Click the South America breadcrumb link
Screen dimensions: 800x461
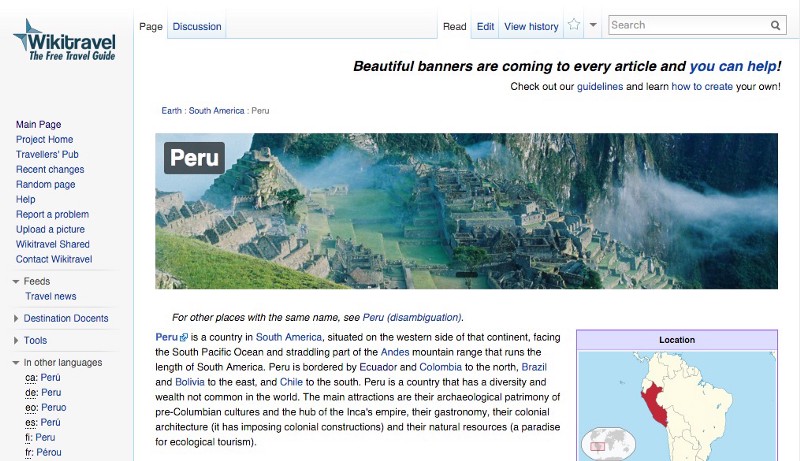[x=216, y=111]
